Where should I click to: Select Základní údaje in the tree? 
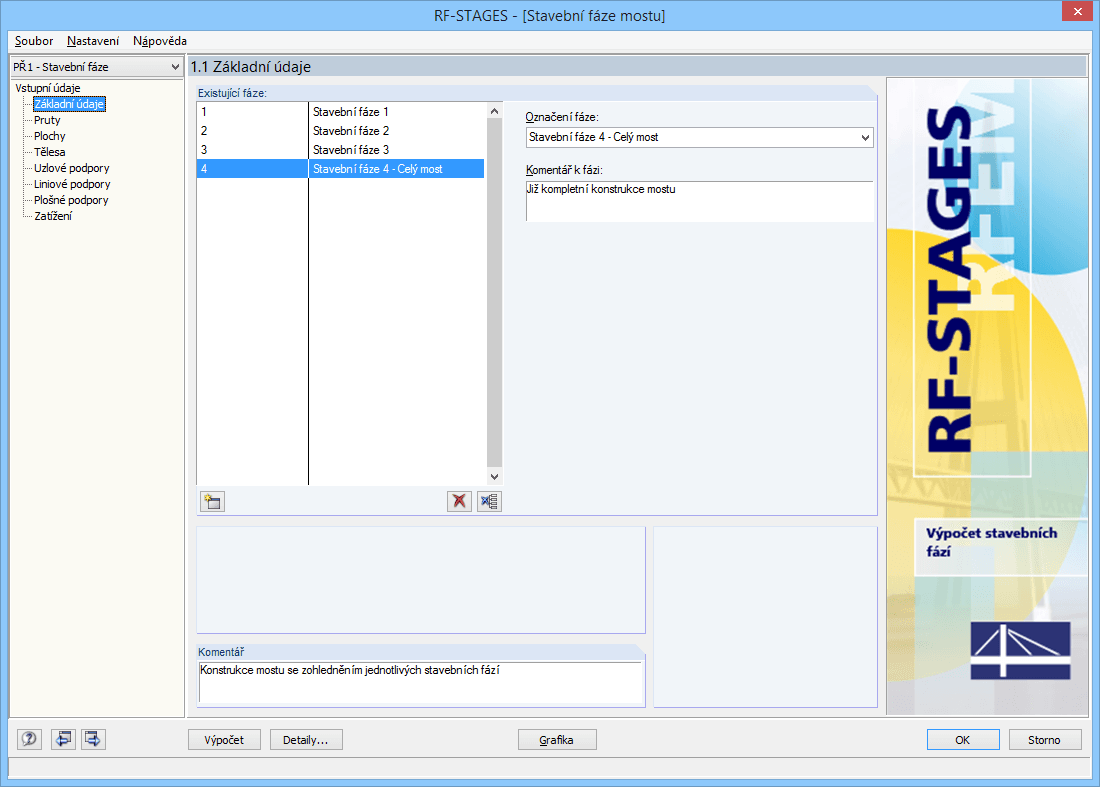pos(69,104)
